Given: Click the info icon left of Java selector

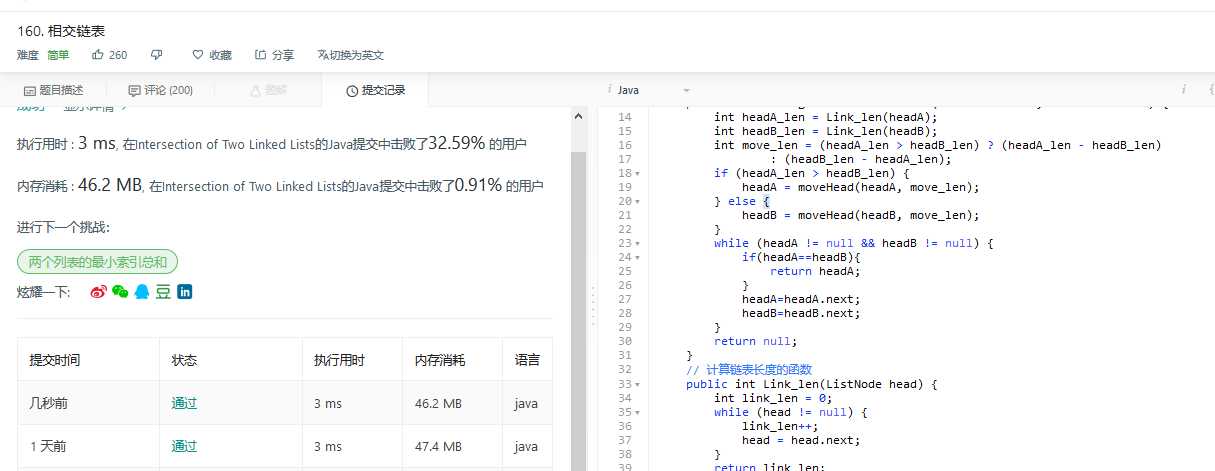Looking at the screenshot, I should (608, 90).
